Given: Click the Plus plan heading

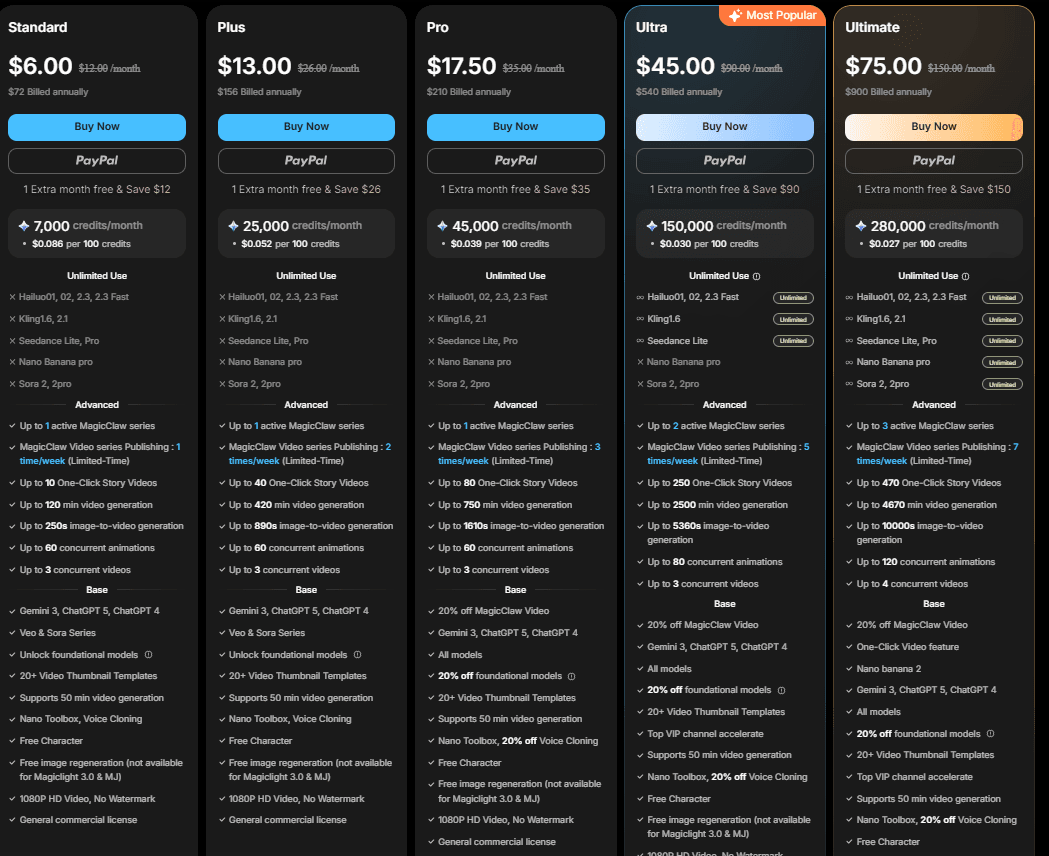Looking at the screenshot, I should tap(231, 27).
